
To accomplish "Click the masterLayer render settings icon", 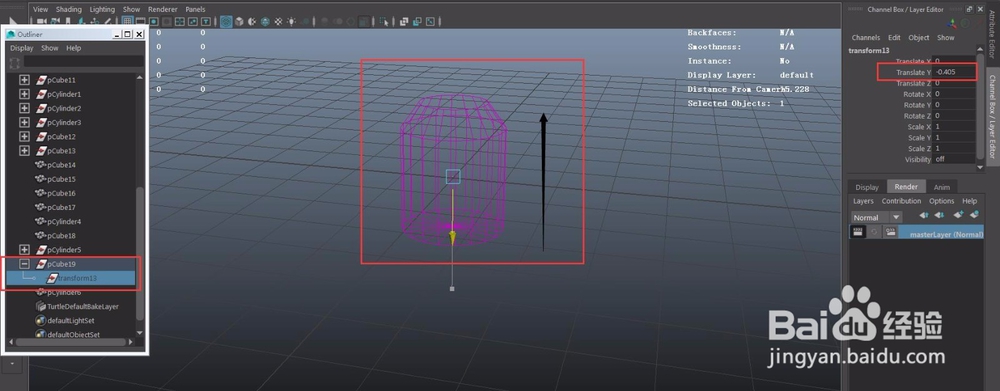I will click(x=891, y=233).
